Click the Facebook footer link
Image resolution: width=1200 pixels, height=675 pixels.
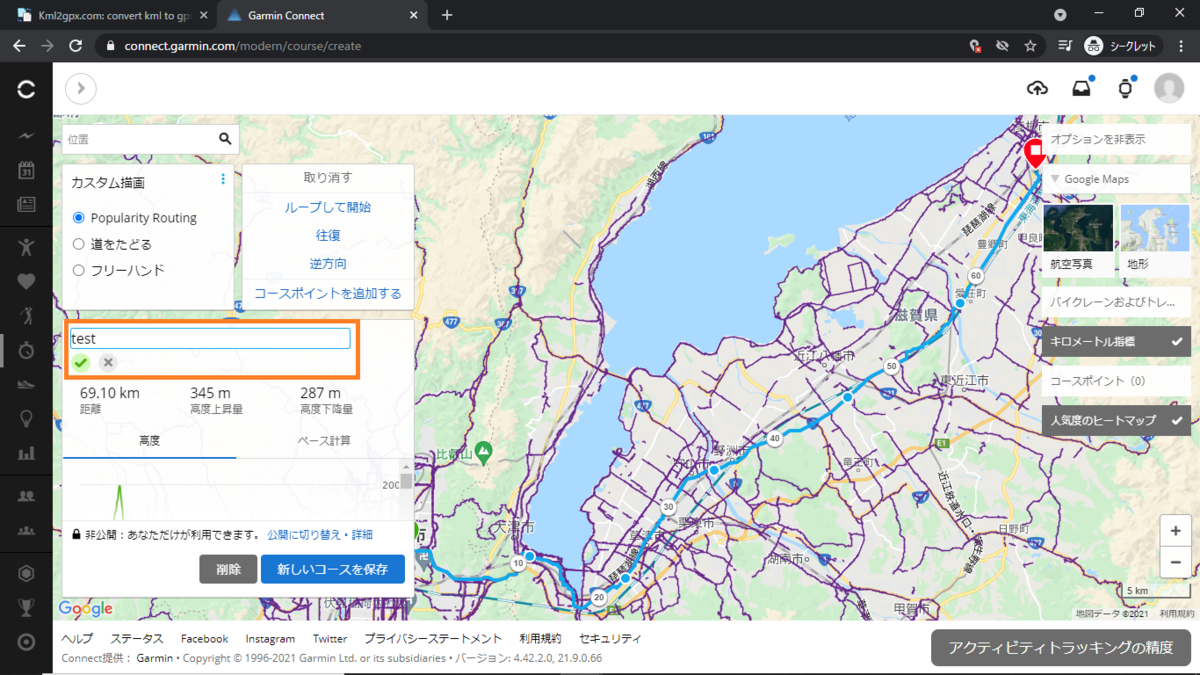click(x=204, y=638)
